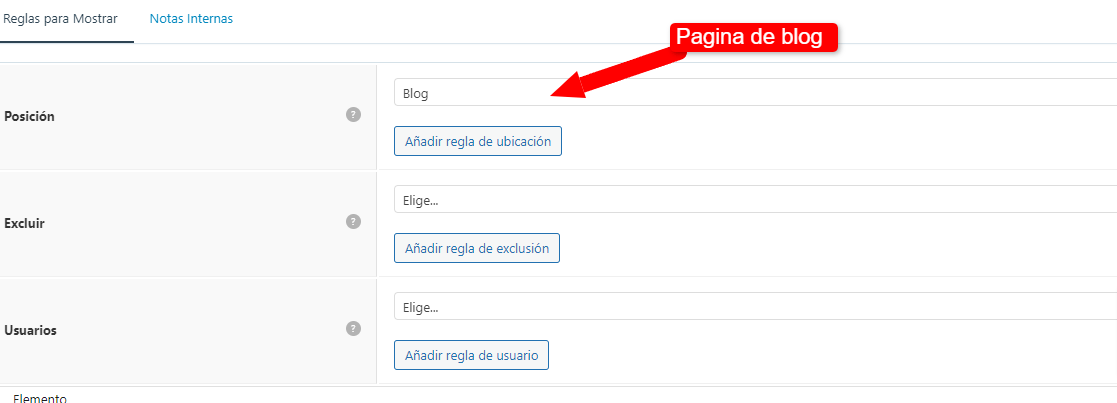Click the 'Elige...' placeholder in user rule field
Viewport: 1117px width, 403px height.
[420, 307]
